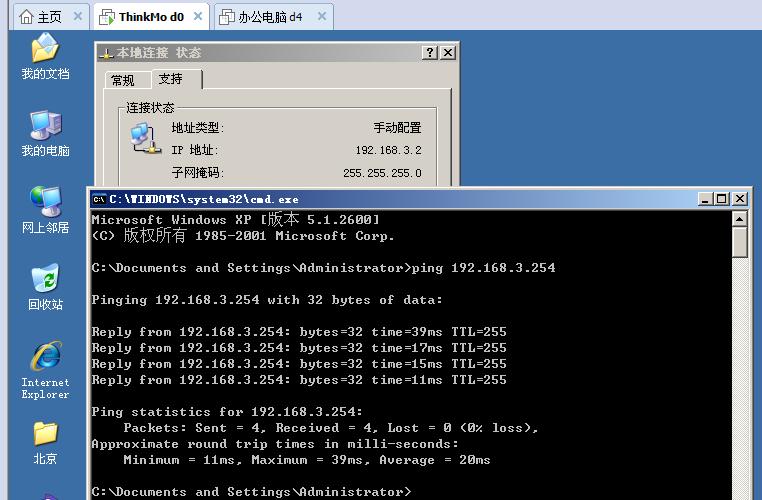Screen dimensions: 762x500
Task: Close the 办公电脑 d4 tab
Action: [x=322, y=17]
